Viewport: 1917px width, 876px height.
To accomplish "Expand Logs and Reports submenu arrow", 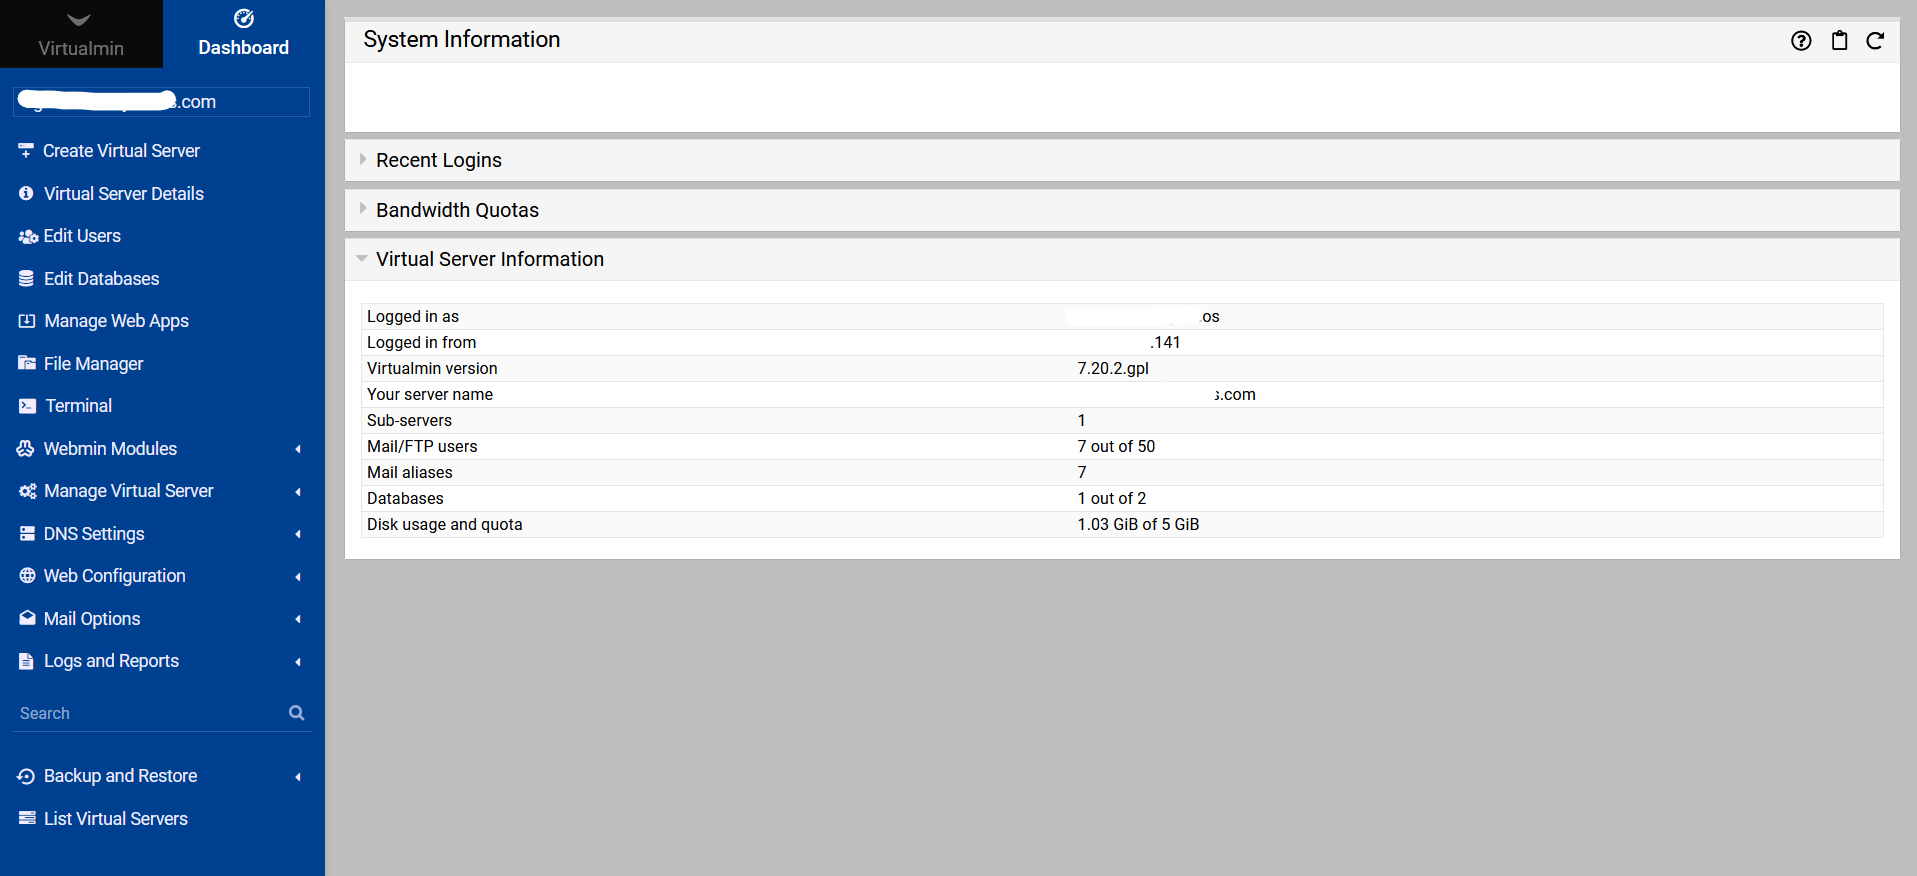I will [298, 662].
